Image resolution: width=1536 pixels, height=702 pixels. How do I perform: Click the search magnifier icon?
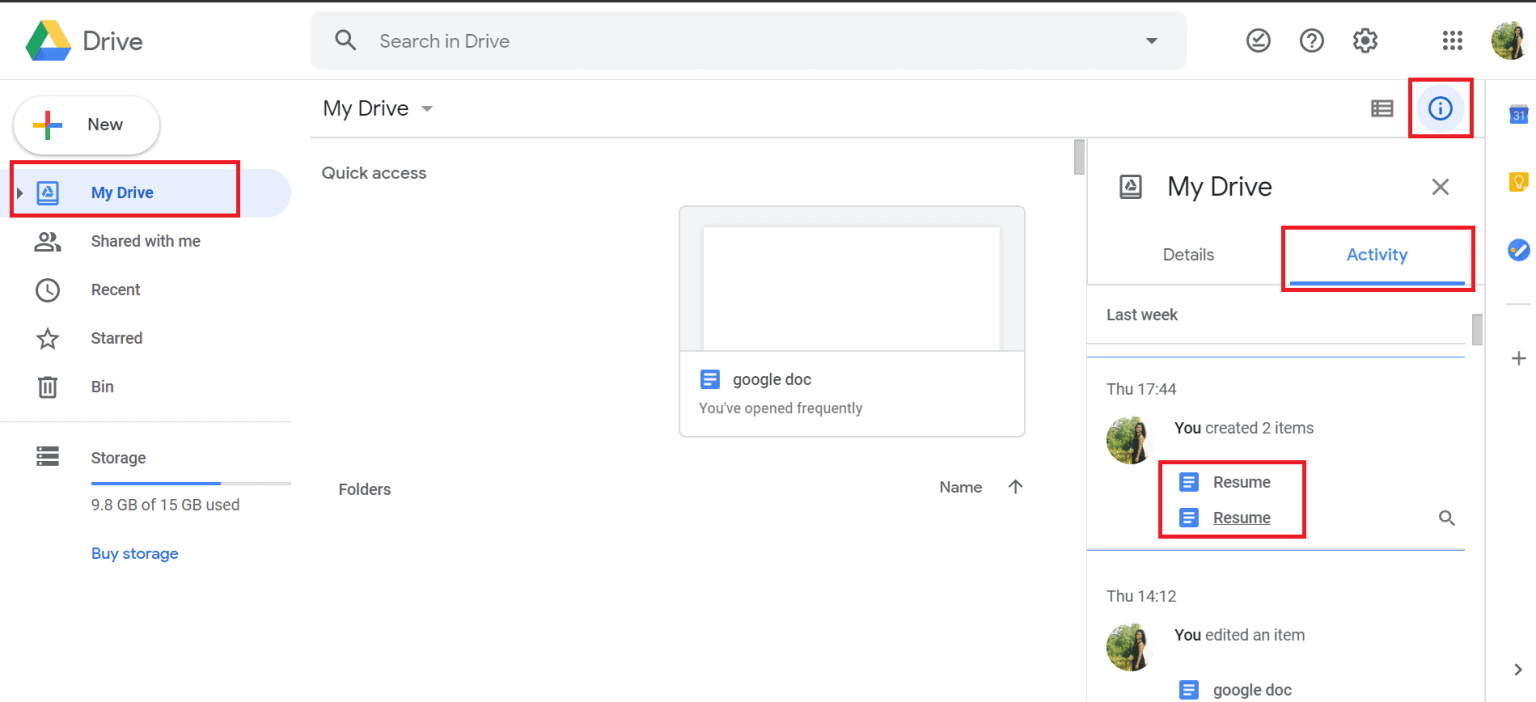click(346, 41)
